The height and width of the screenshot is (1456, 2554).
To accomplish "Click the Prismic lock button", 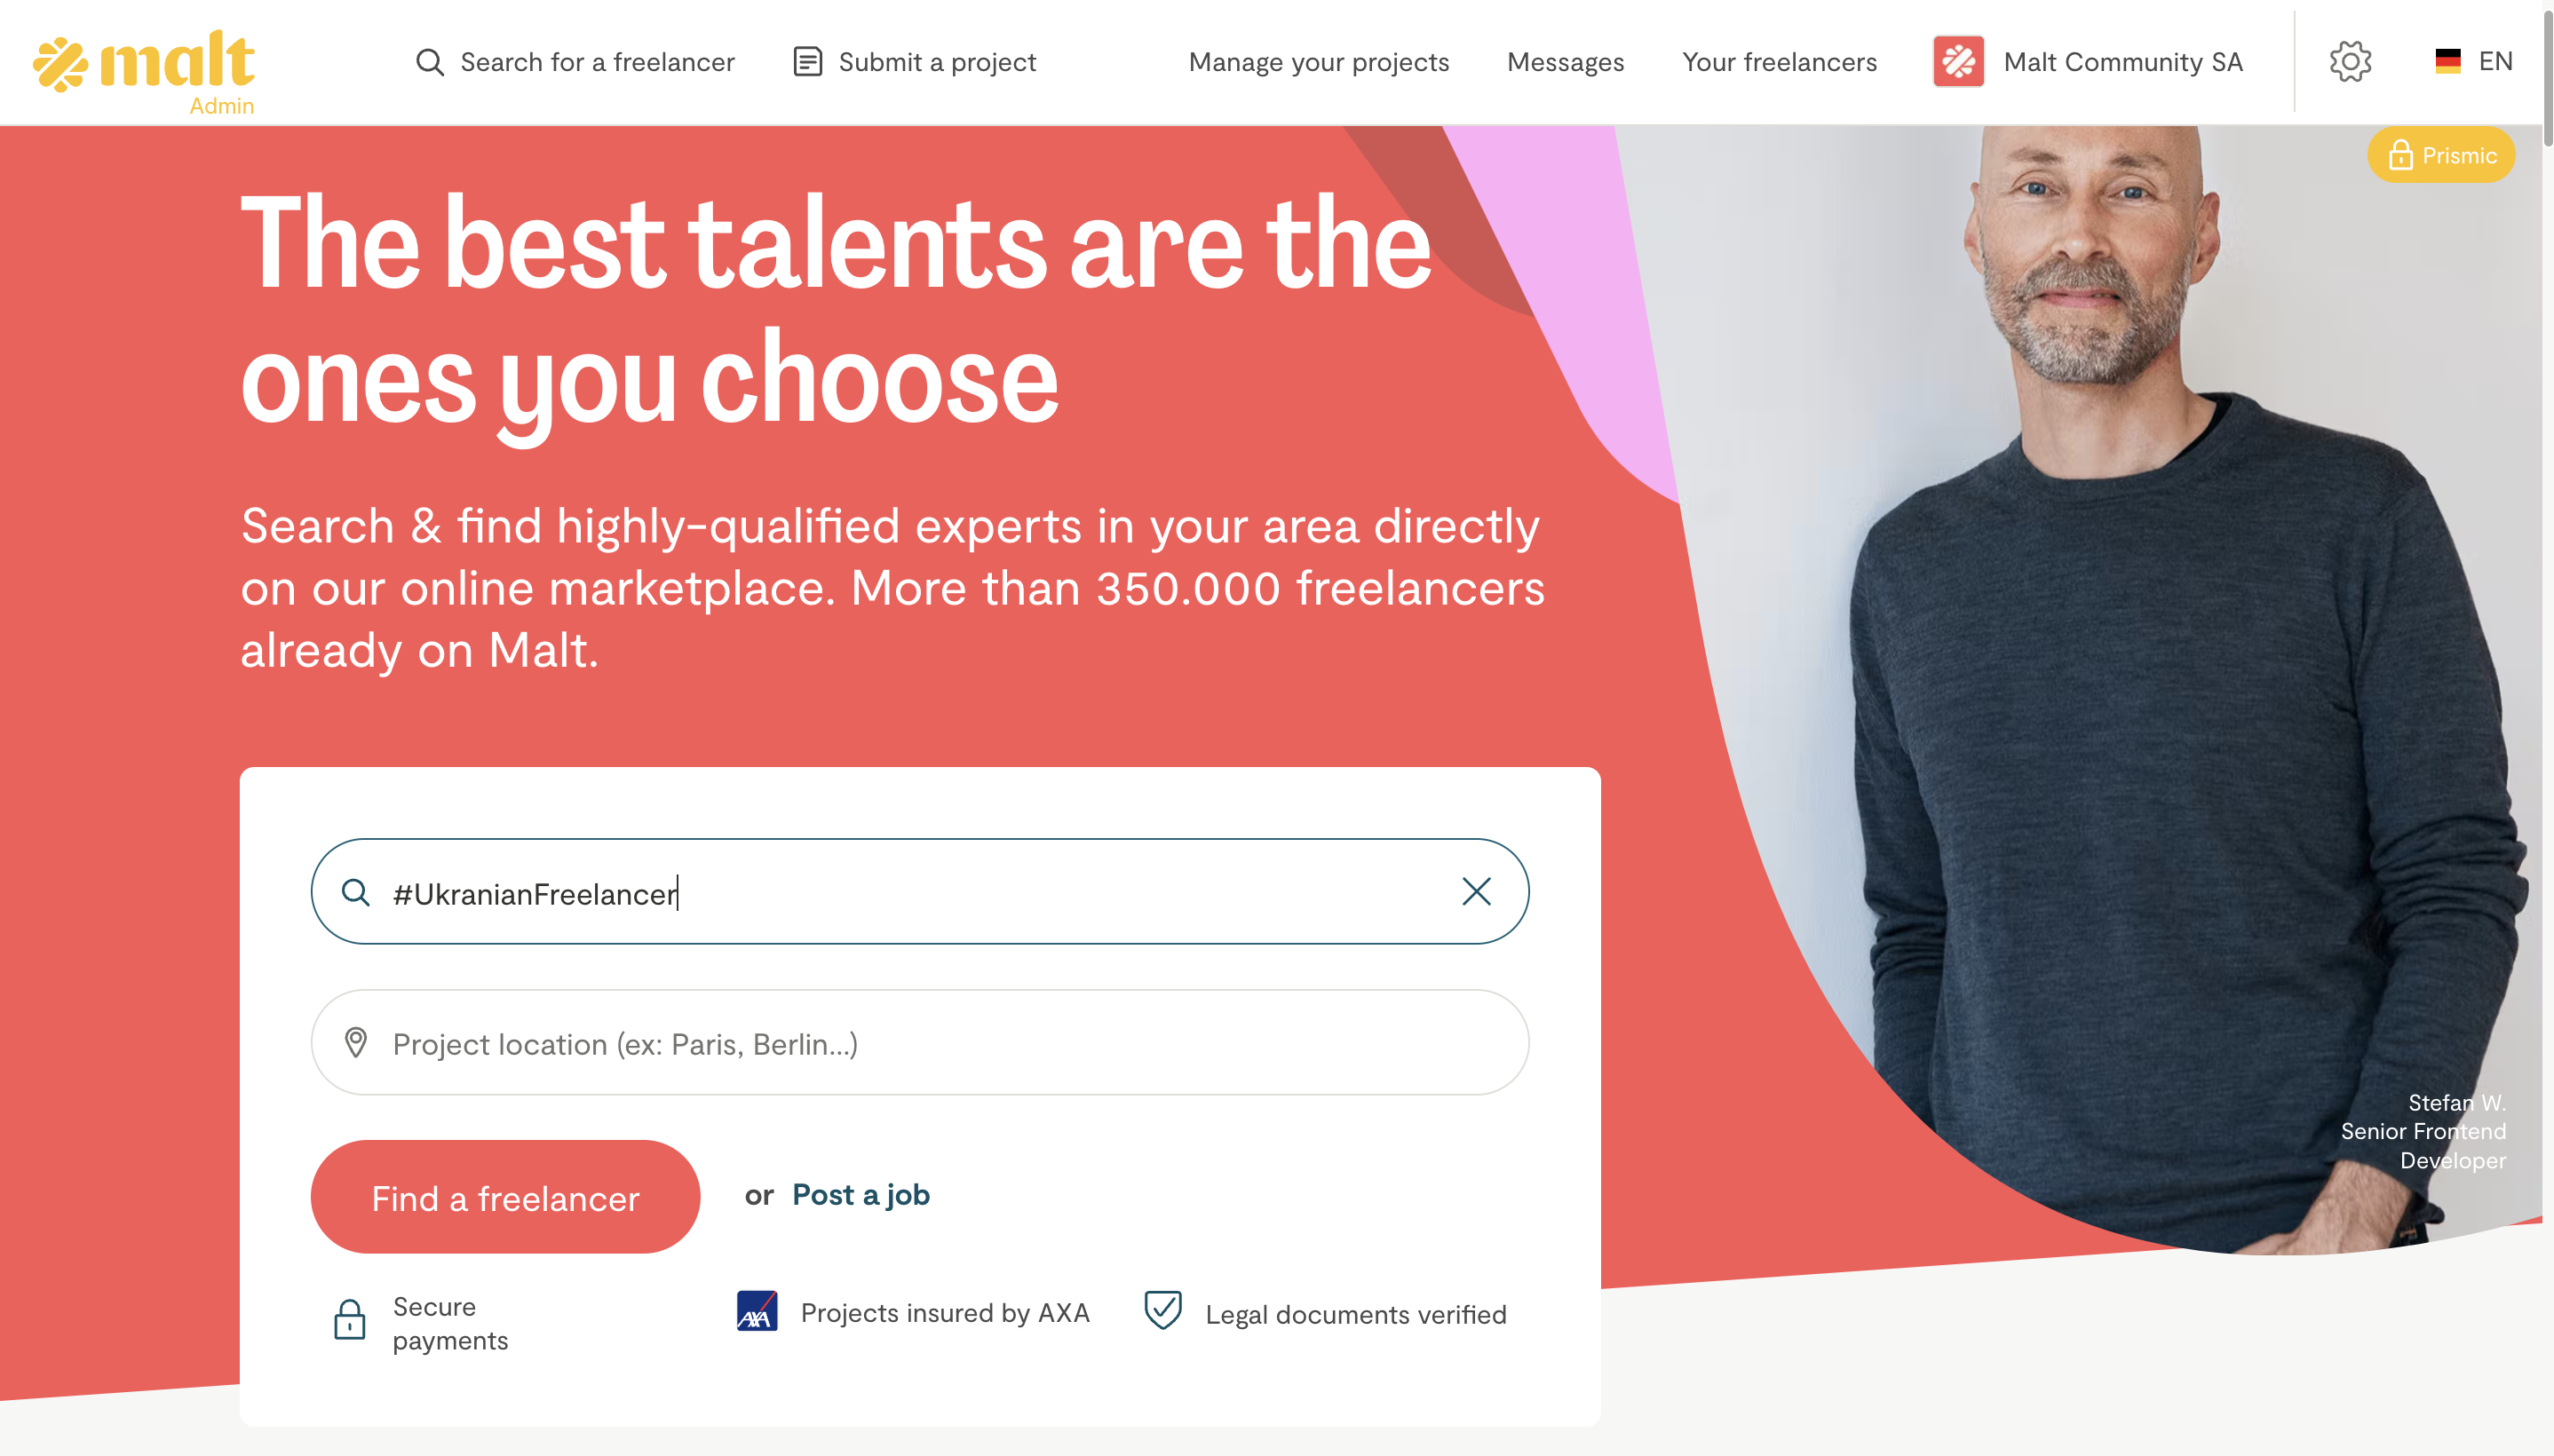I will [x=2440, y=156].
